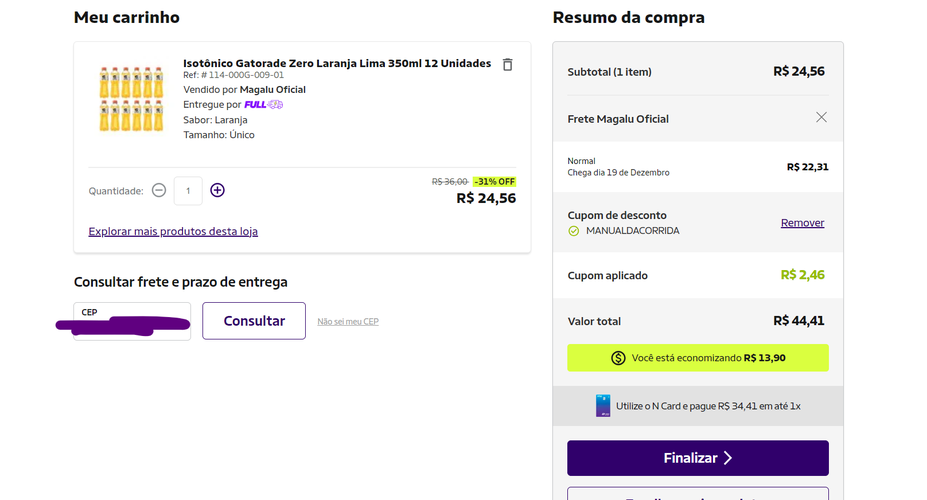Delete the Gatorade item with trash icon
This screenshot has height=500, width=927.
[x=507, y=64]
